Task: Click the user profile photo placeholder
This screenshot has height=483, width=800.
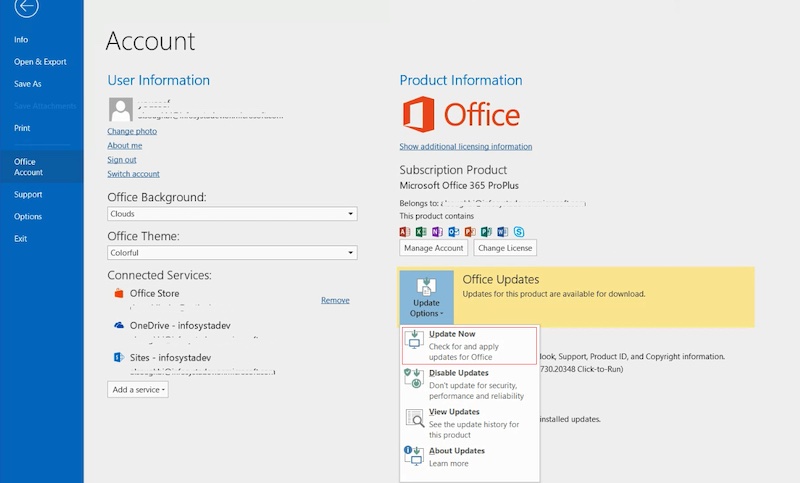Action: pyautogui.click(x=120, y=110)
